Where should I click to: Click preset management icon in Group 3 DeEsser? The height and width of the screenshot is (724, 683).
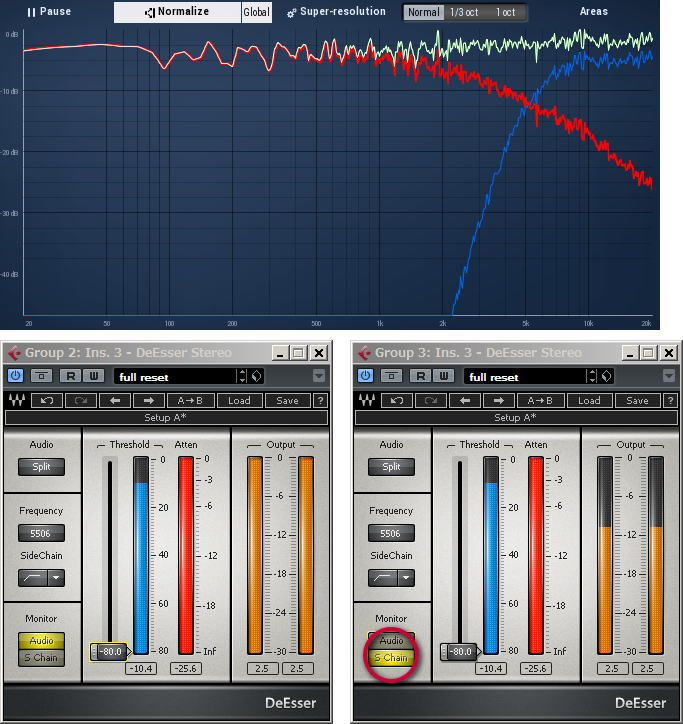pyautogui.click(x=607, y=376)
